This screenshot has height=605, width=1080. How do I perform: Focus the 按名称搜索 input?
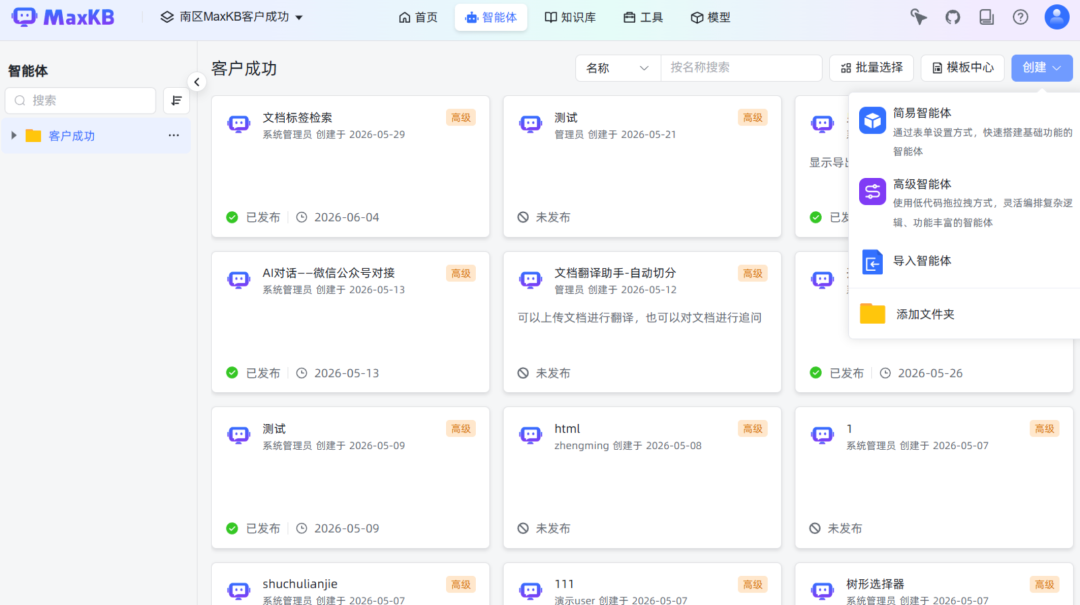tap(741, 68)
